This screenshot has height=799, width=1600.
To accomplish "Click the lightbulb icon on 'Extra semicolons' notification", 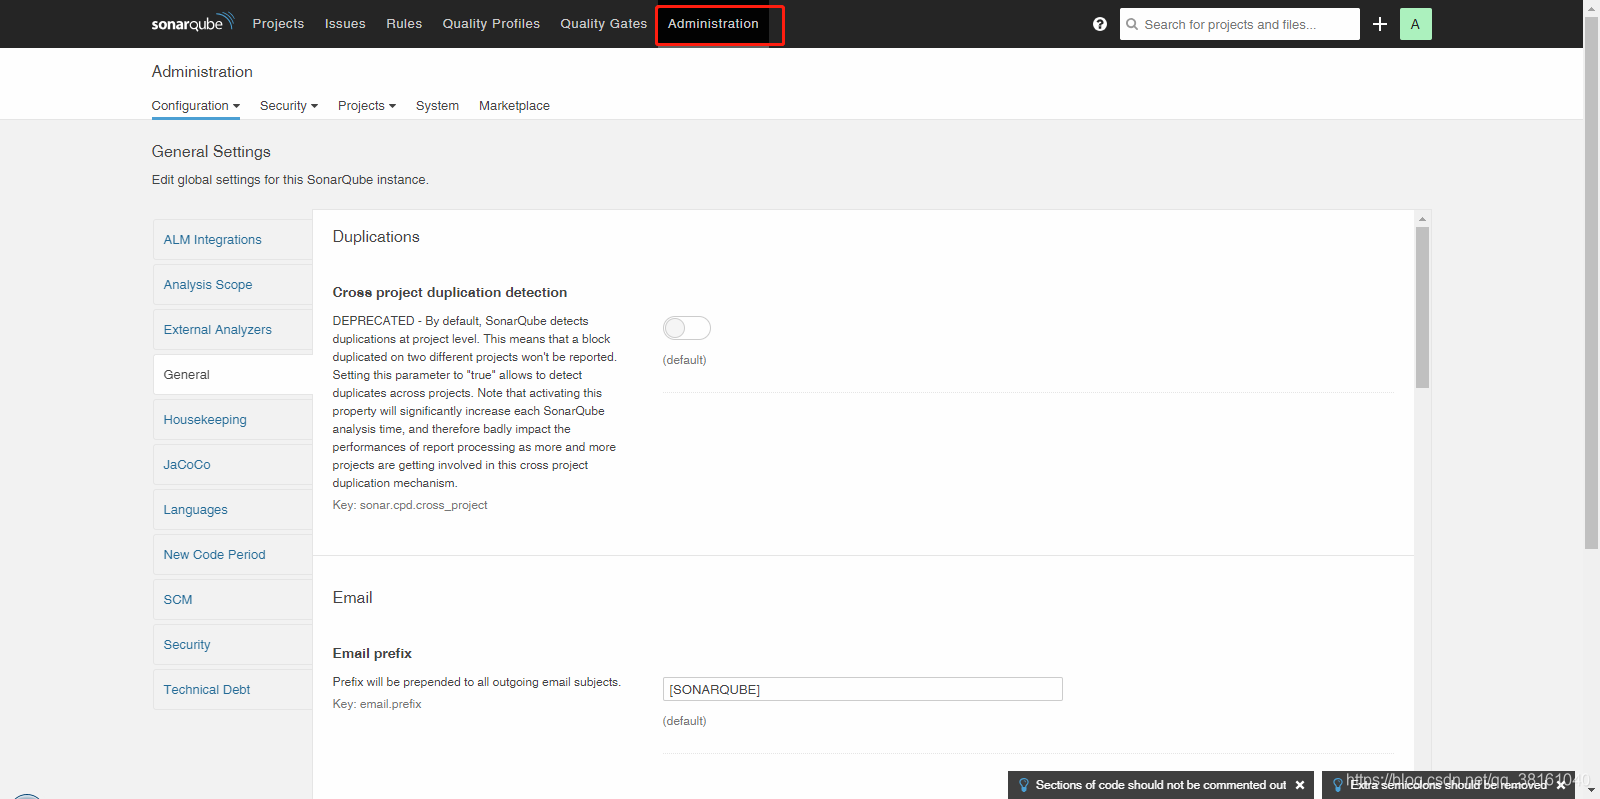I will (1338, 785).
